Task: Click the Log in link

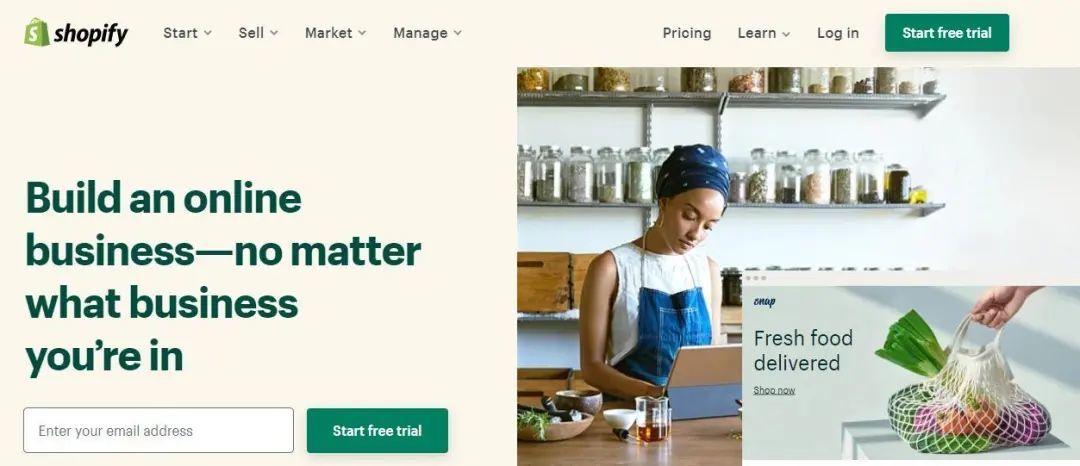Action: [x=838, y=33]
